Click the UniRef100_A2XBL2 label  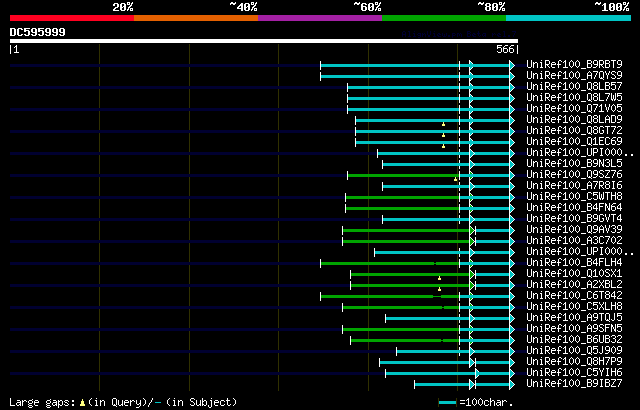(x=574, y=284)
